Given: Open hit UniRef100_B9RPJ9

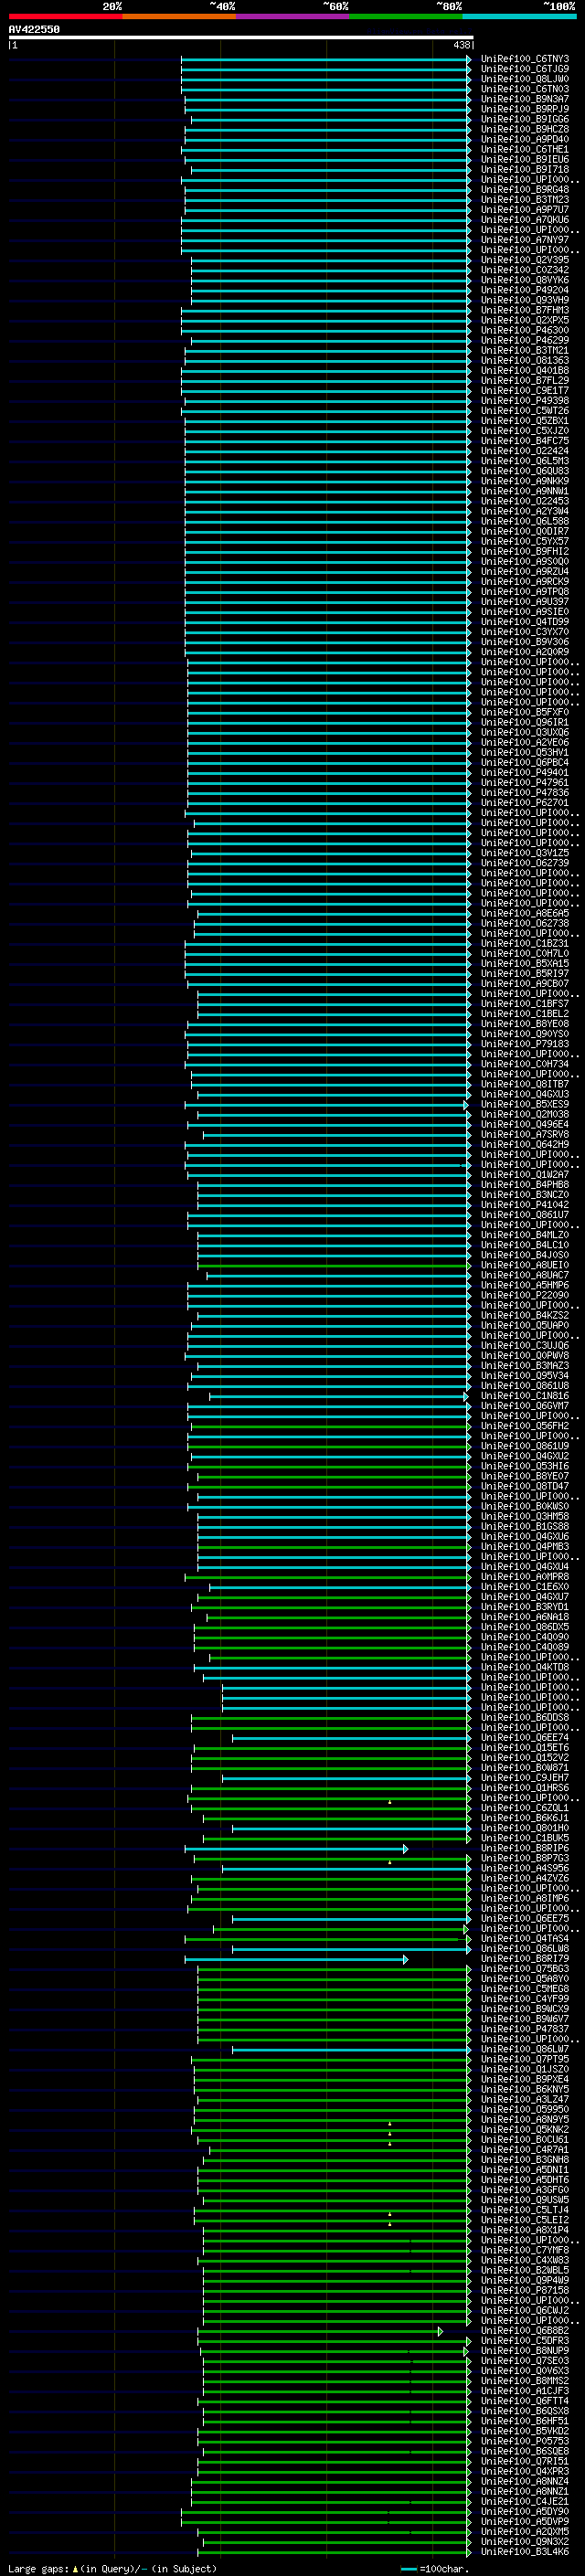Looking at the screenshot, I should point(524,109).
